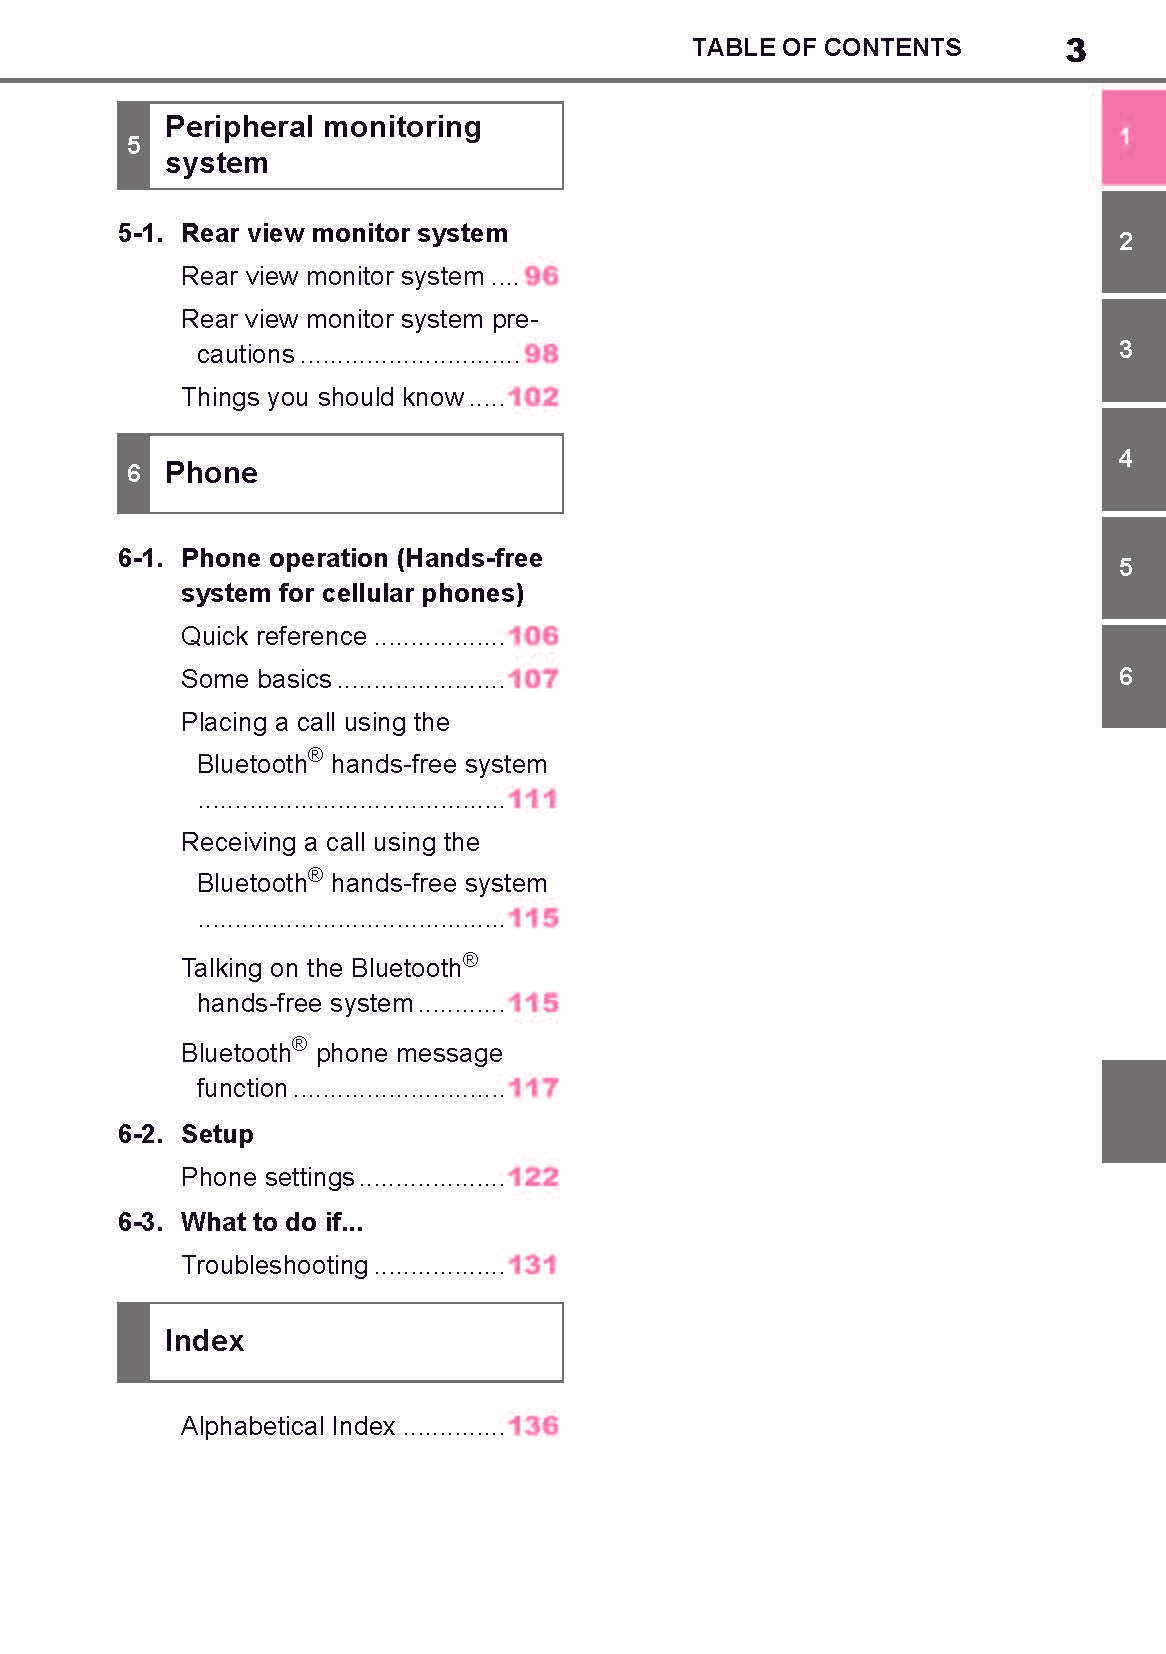Open the Rear view monitor system entry, page 96
The height and width of the screenshot is (1654, 1166).
pyautogui.click(x=333, y=277)
